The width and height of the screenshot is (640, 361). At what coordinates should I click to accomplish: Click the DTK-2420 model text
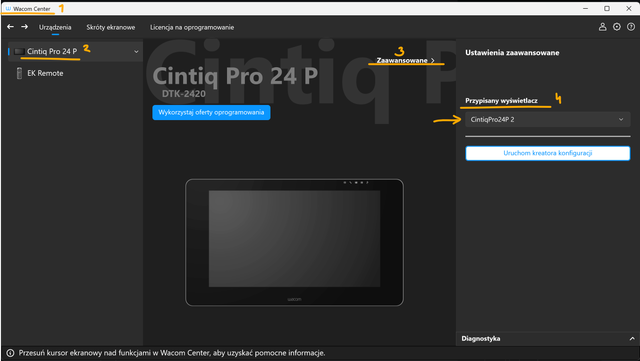[x=184, y=94]
